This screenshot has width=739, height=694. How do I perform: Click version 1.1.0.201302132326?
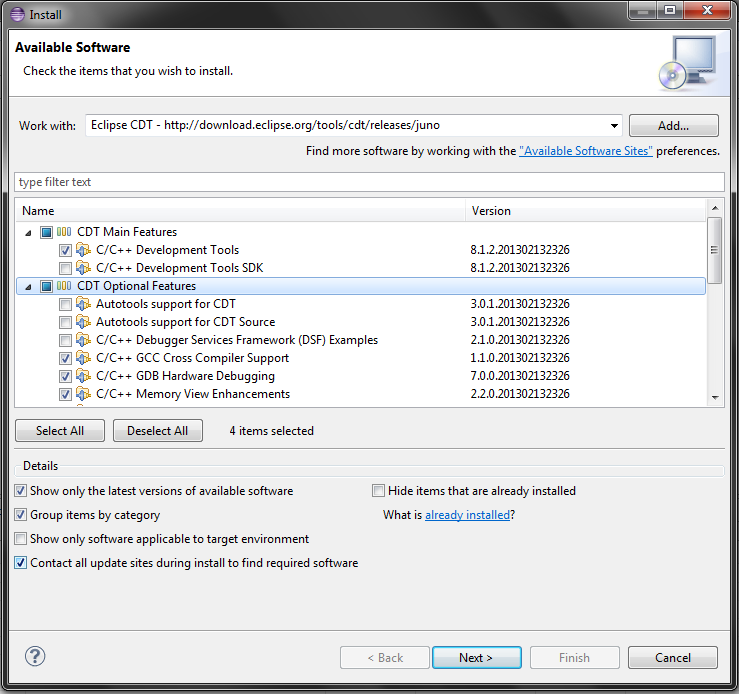520,358
